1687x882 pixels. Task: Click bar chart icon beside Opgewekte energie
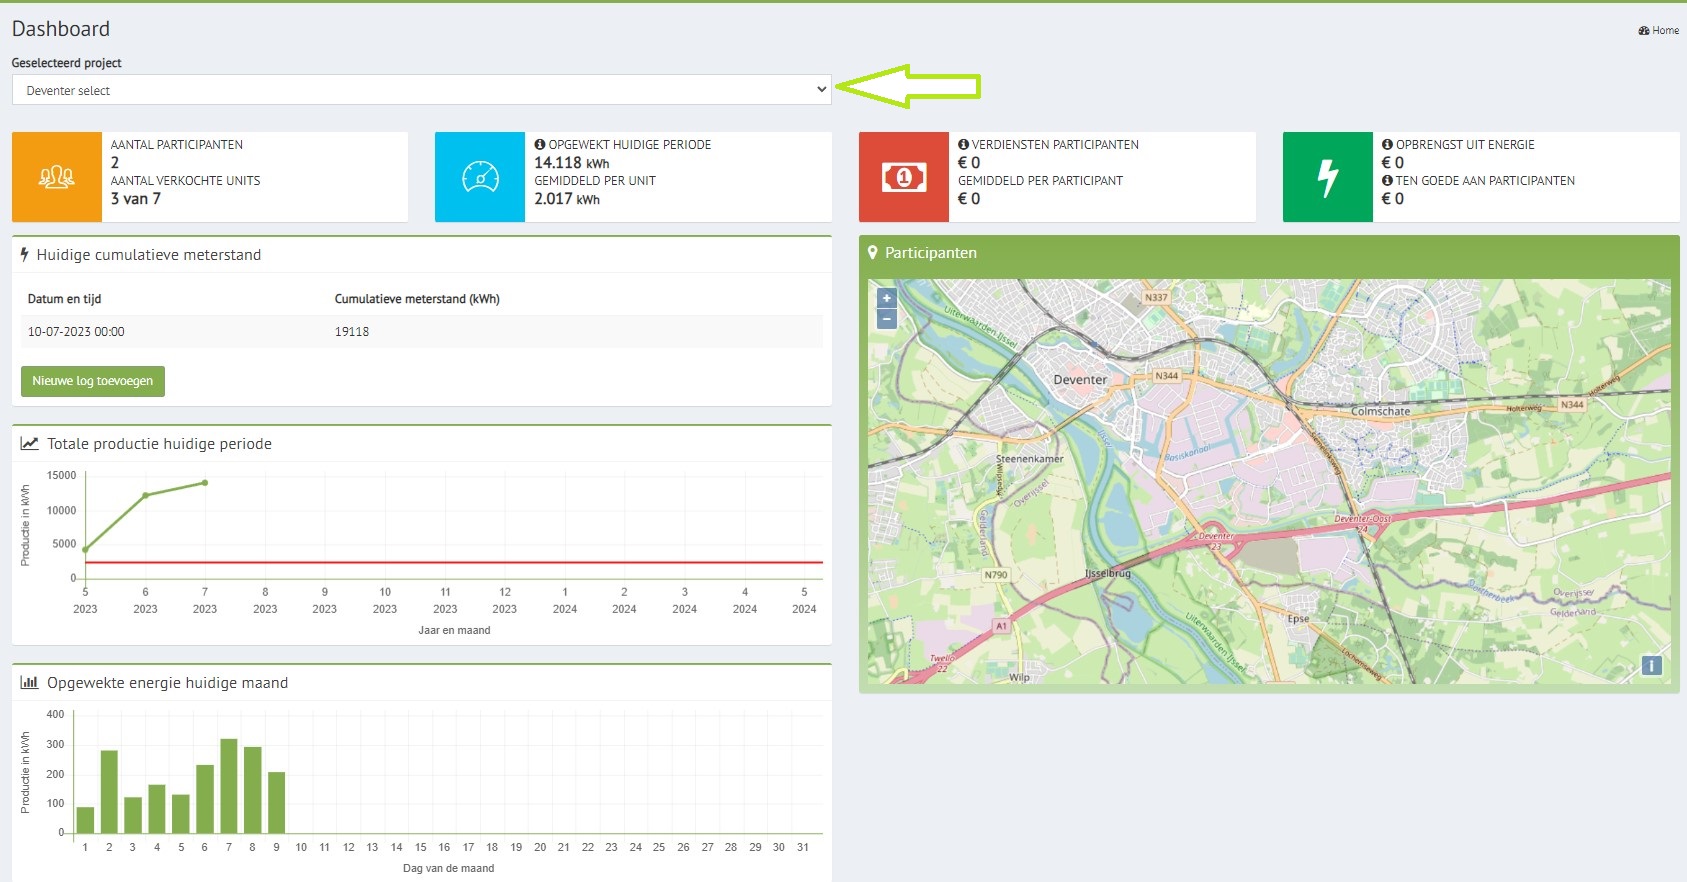[x=30, y=682]
